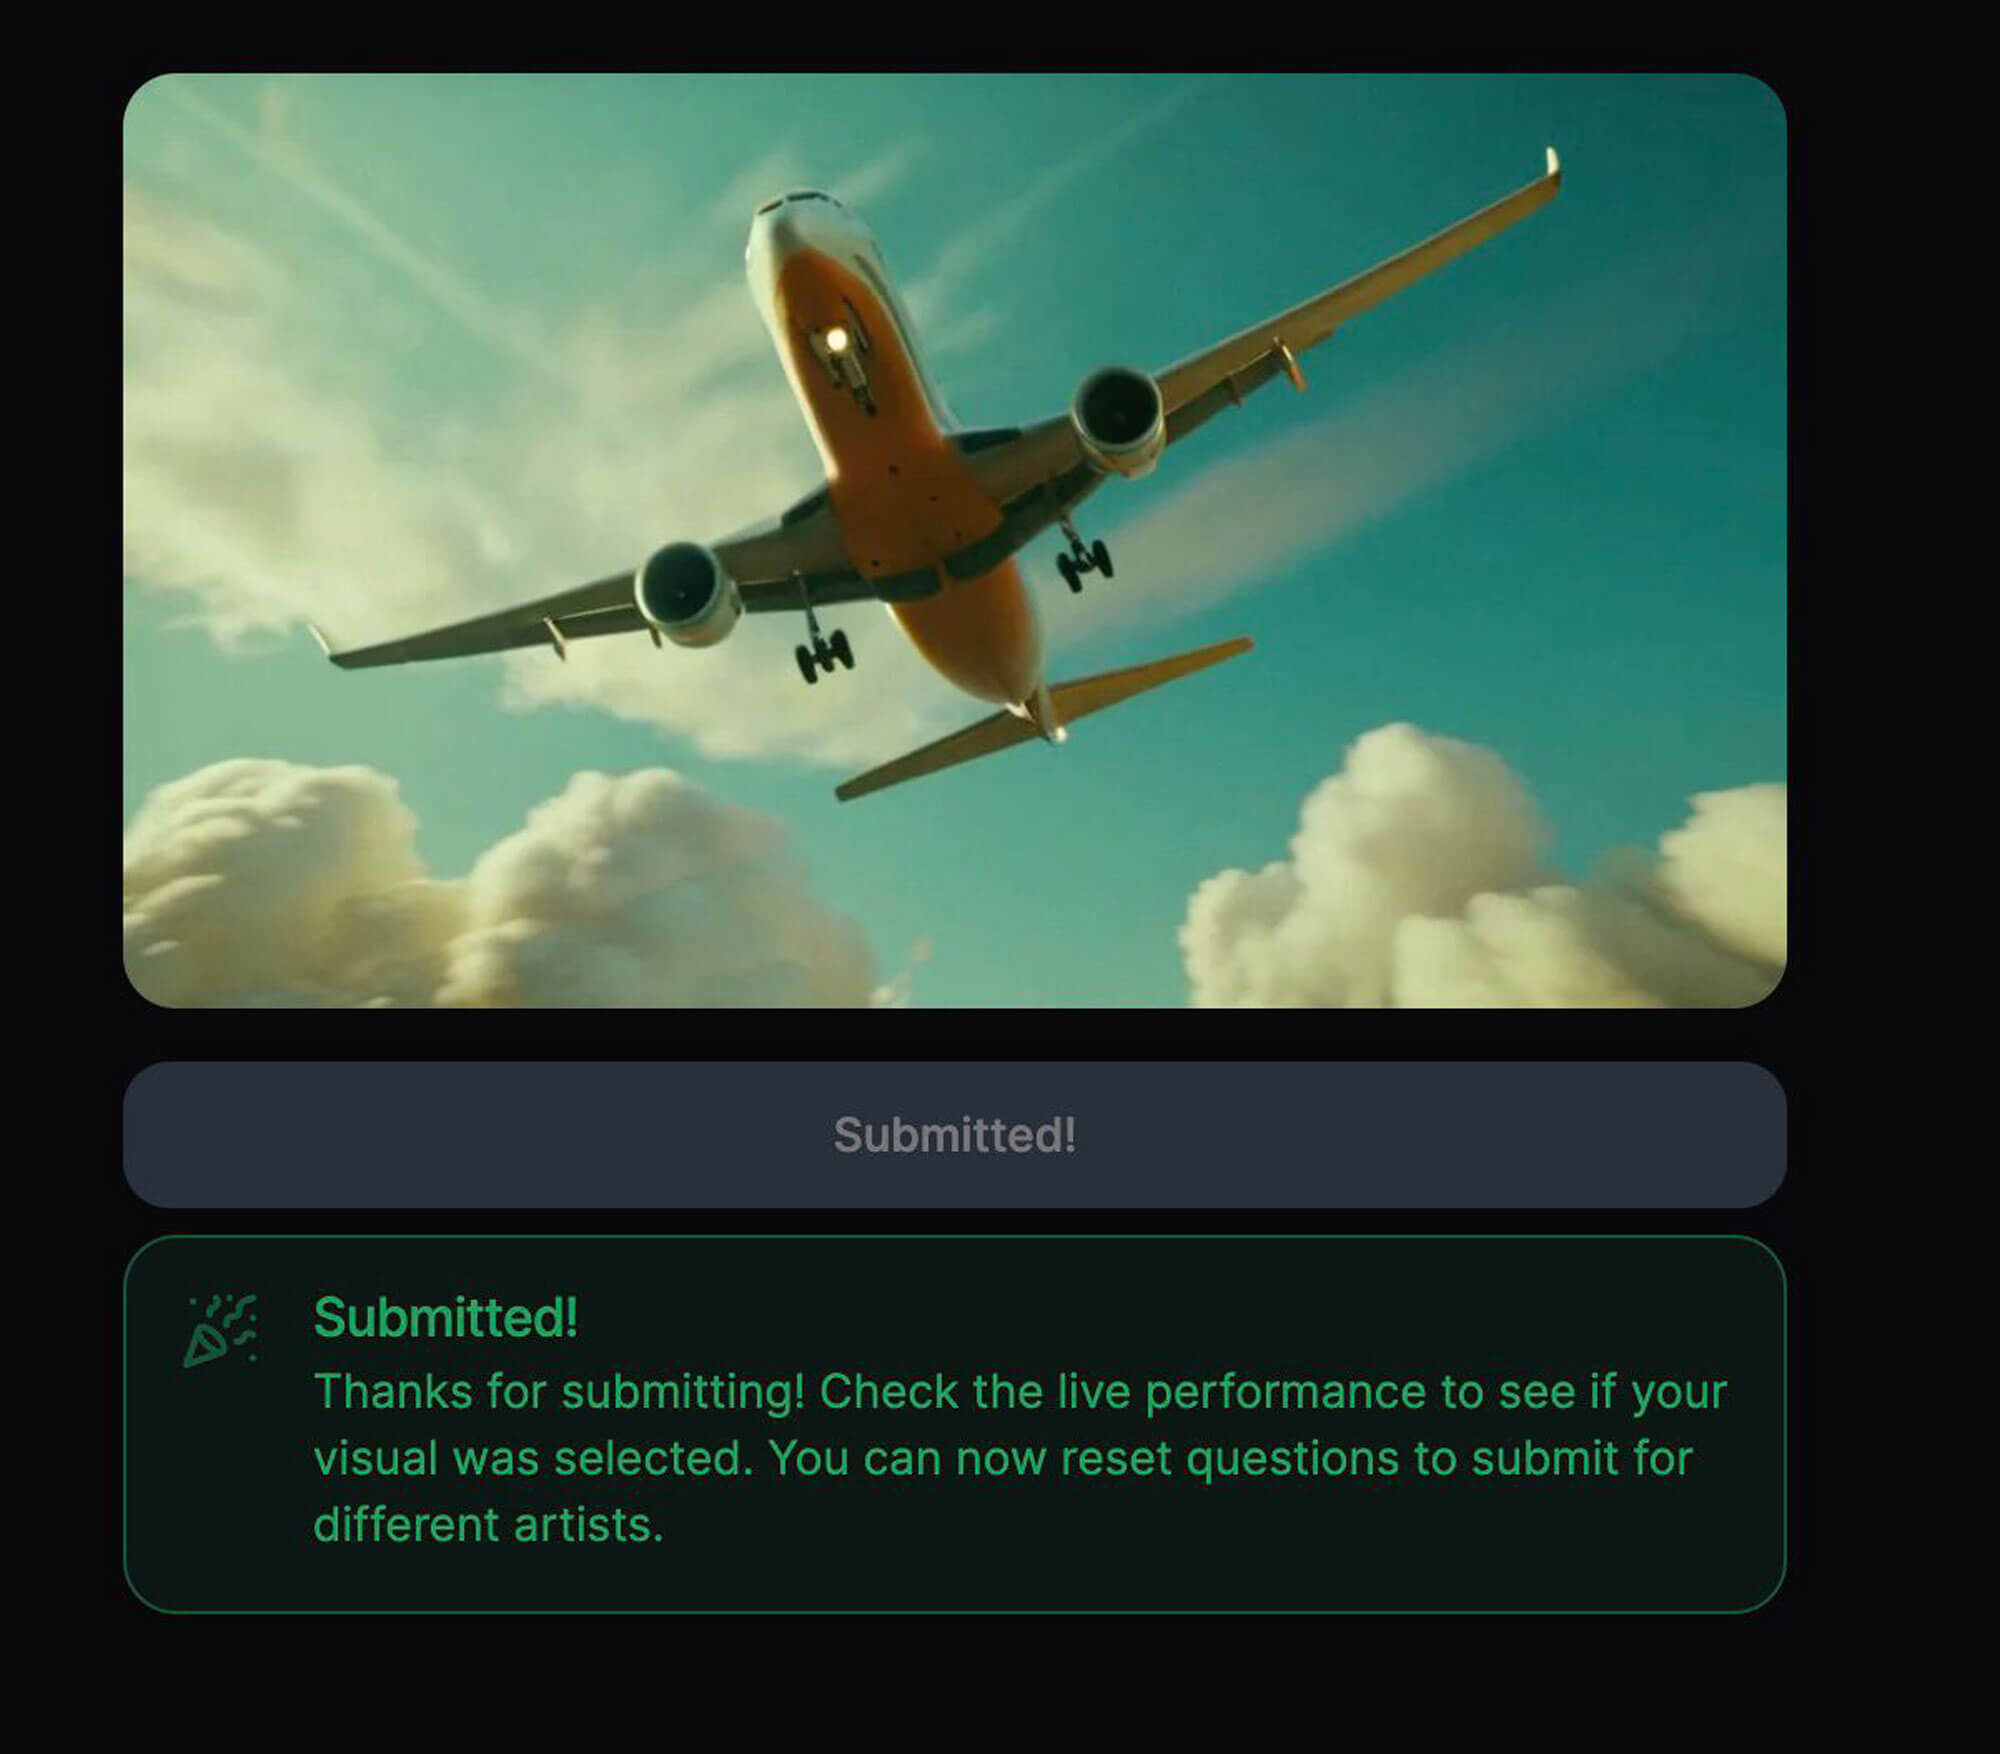Click the upturned winglet at upper right
This screenshot has width=2000, height=1754.
point(1551,169)
